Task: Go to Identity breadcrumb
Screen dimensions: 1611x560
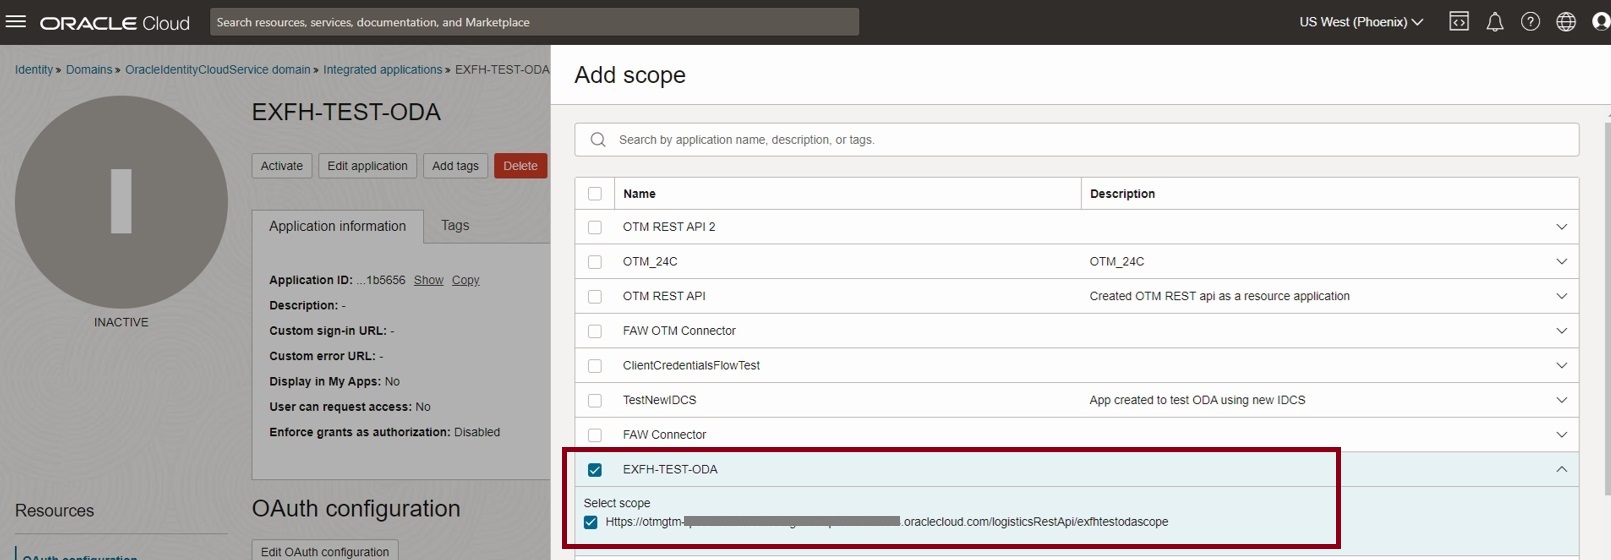Action: (x=34, y=70)
